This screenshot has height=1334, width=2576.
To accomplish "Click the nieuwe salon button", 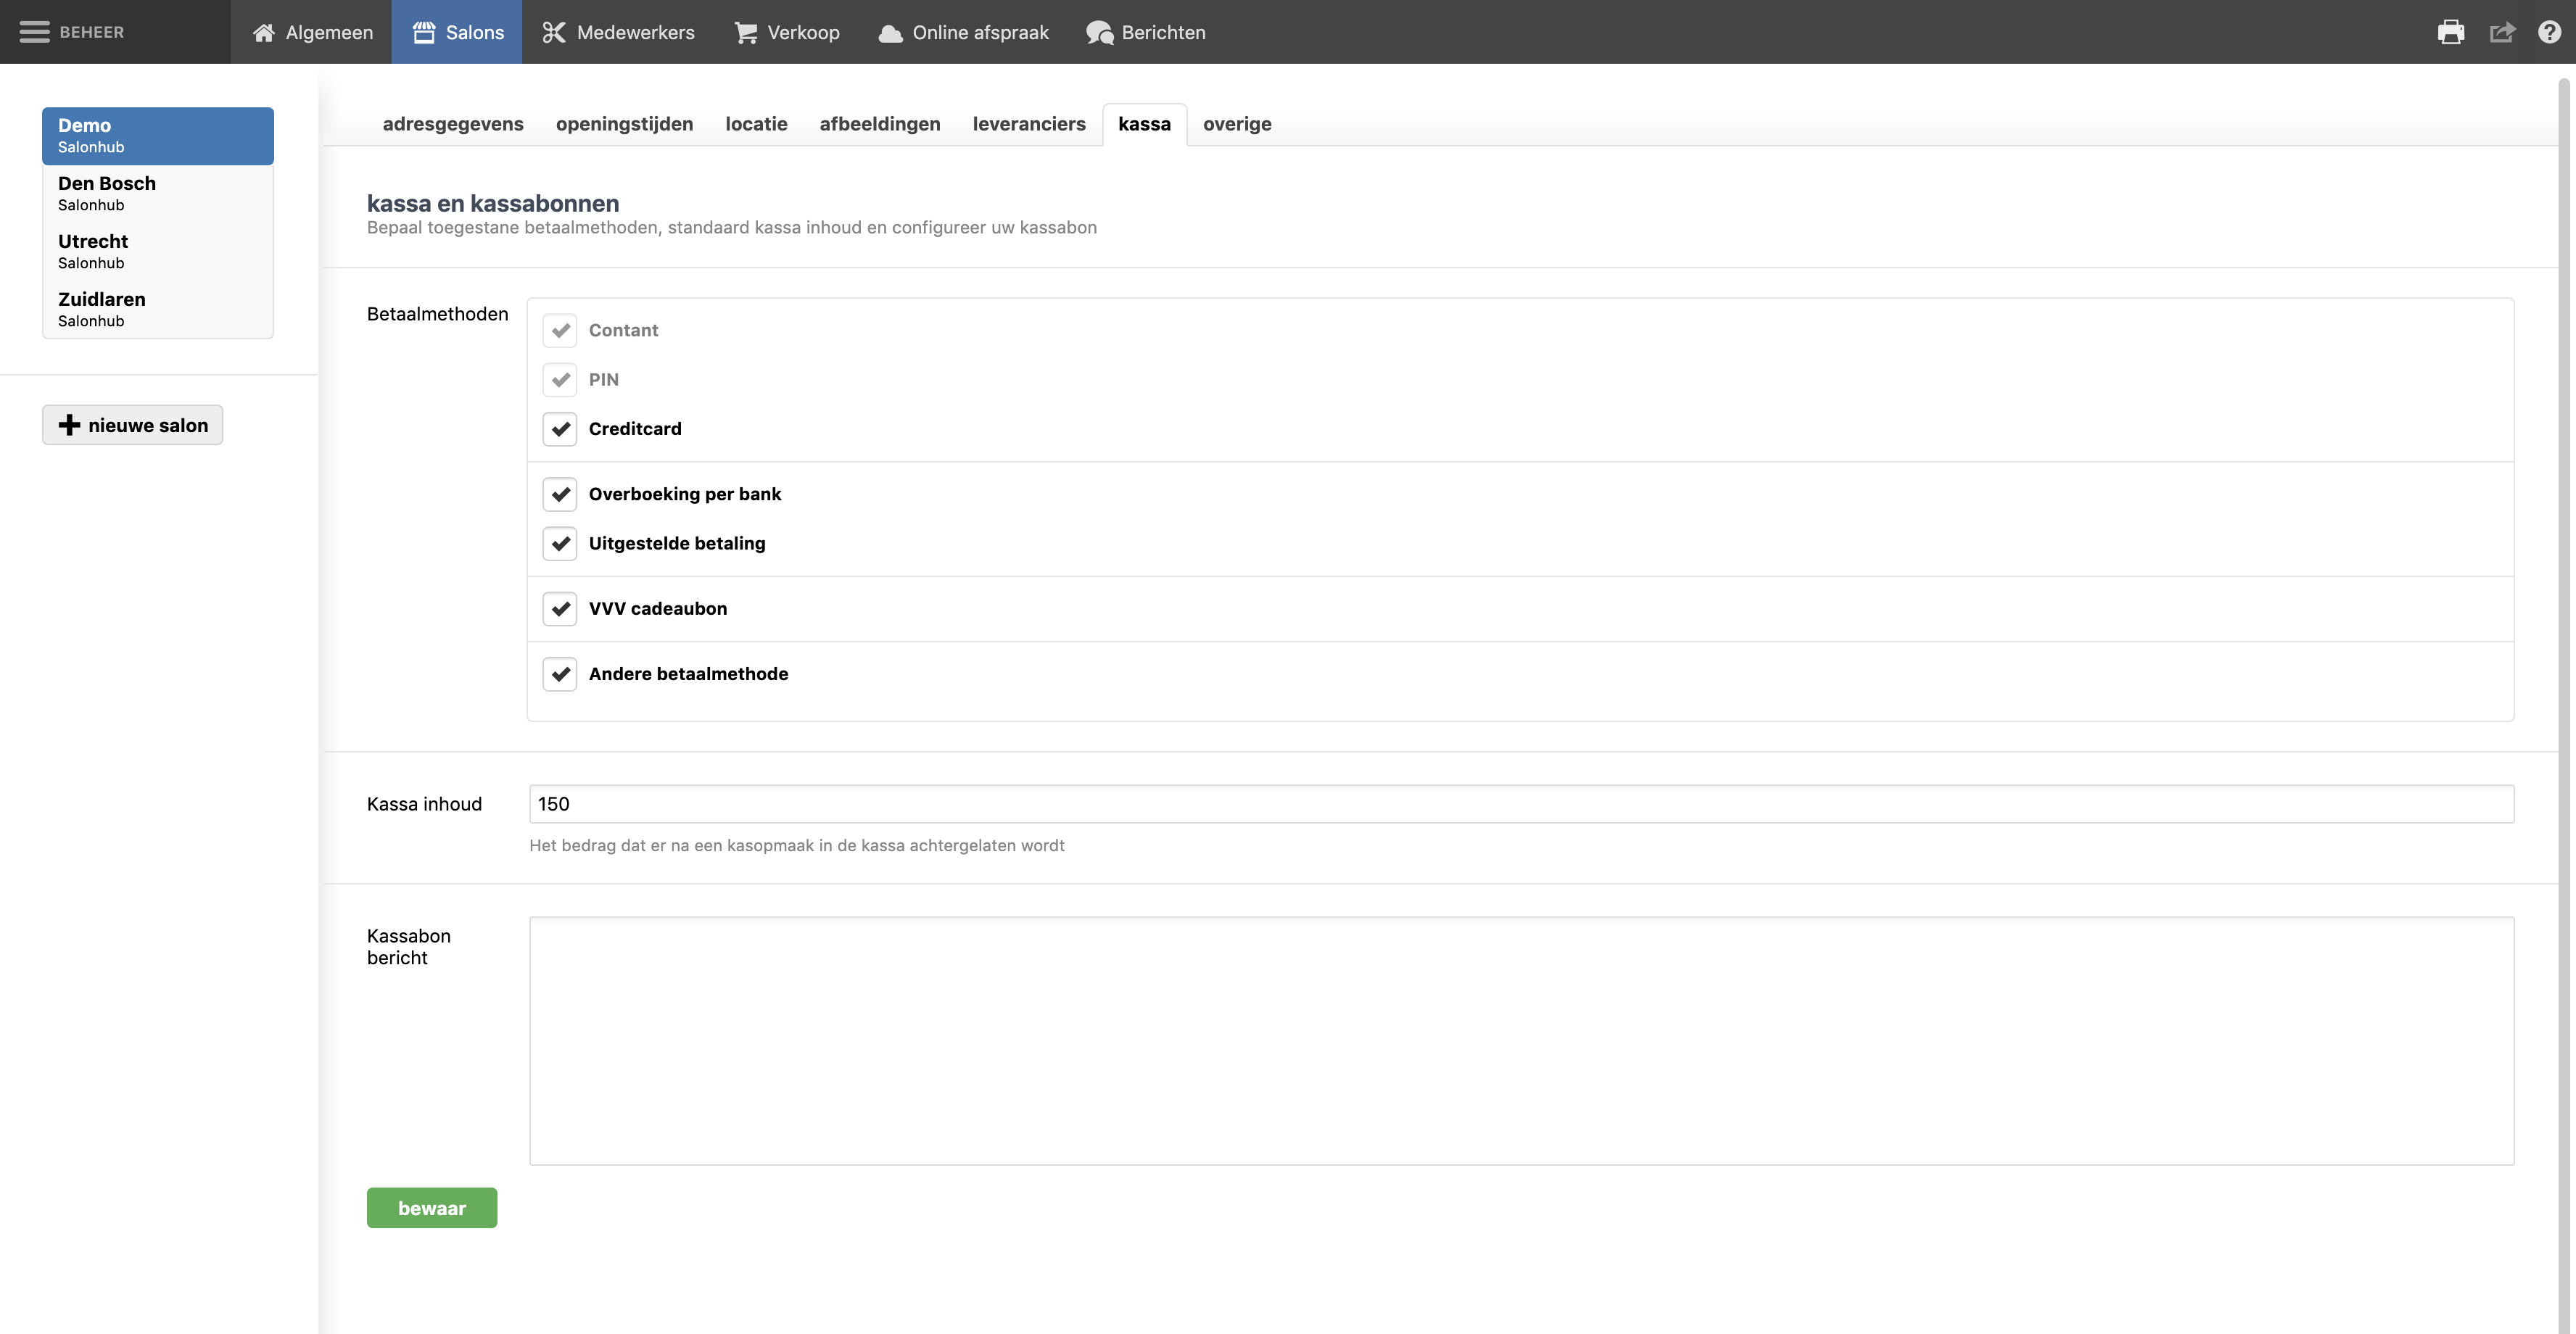I will (x=132, y=425).
